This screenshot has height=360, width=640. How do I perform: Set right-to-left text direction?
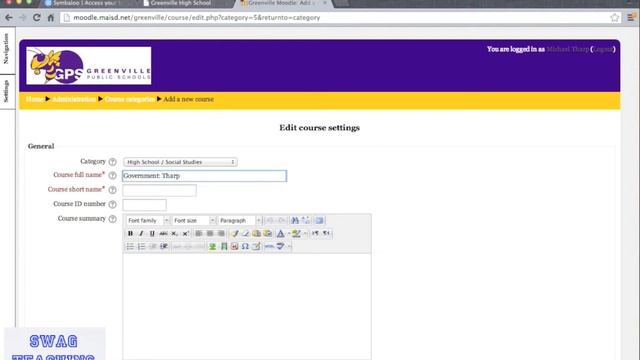327,233
